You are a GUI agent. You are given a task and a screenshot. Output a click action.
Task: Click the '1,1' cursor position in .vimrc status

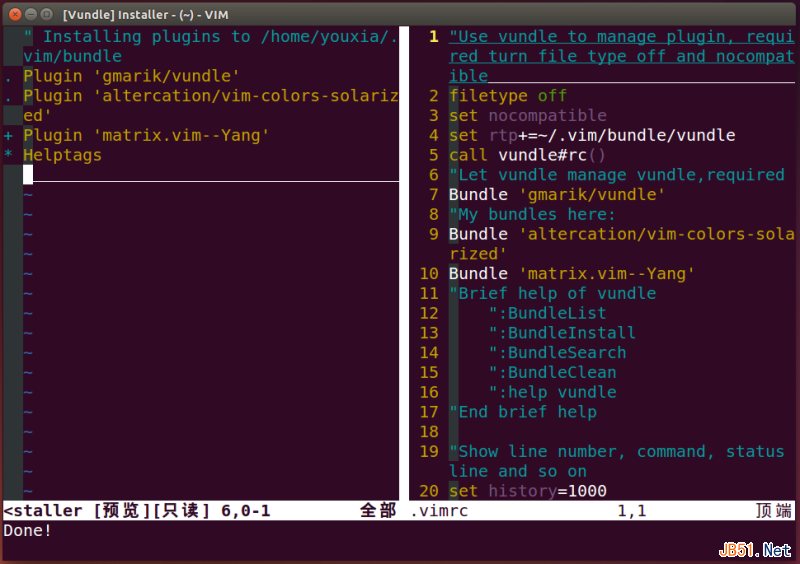point(632,511)
